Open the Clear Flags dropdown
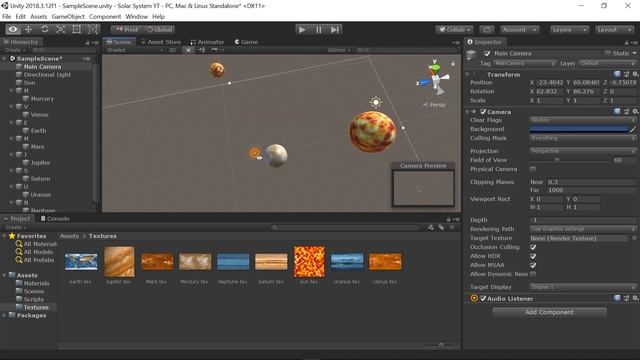 583,120
